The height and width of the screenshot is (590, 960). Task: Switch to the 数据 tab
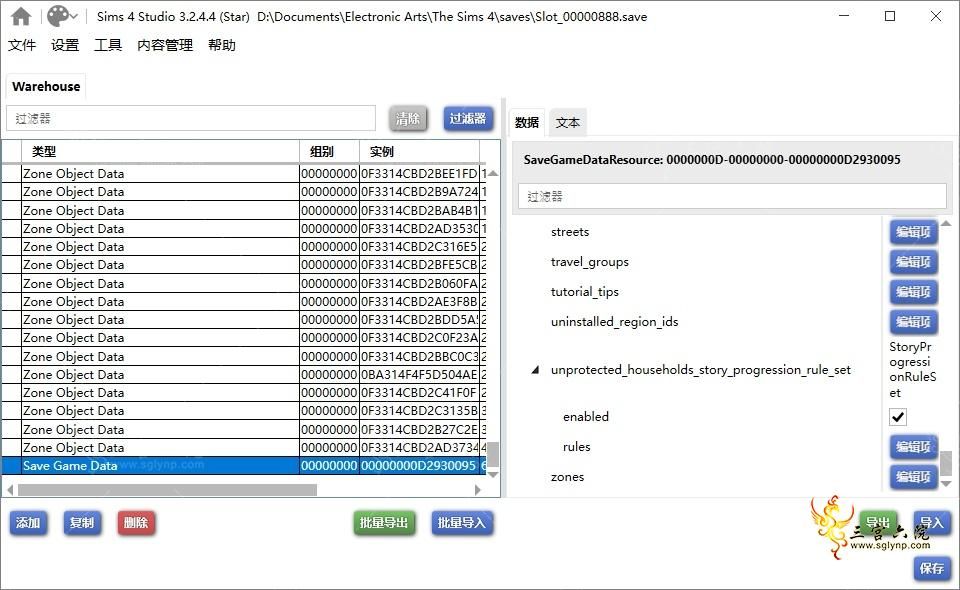527,122
